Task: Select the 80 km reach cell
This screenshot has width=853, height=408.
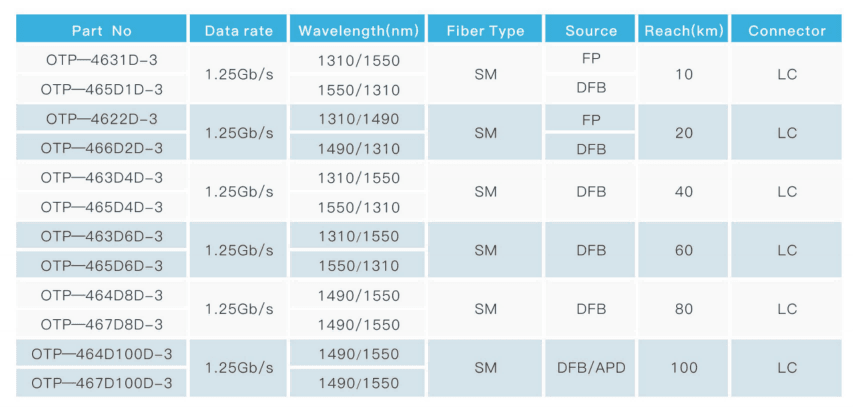Action: point(683,310)
